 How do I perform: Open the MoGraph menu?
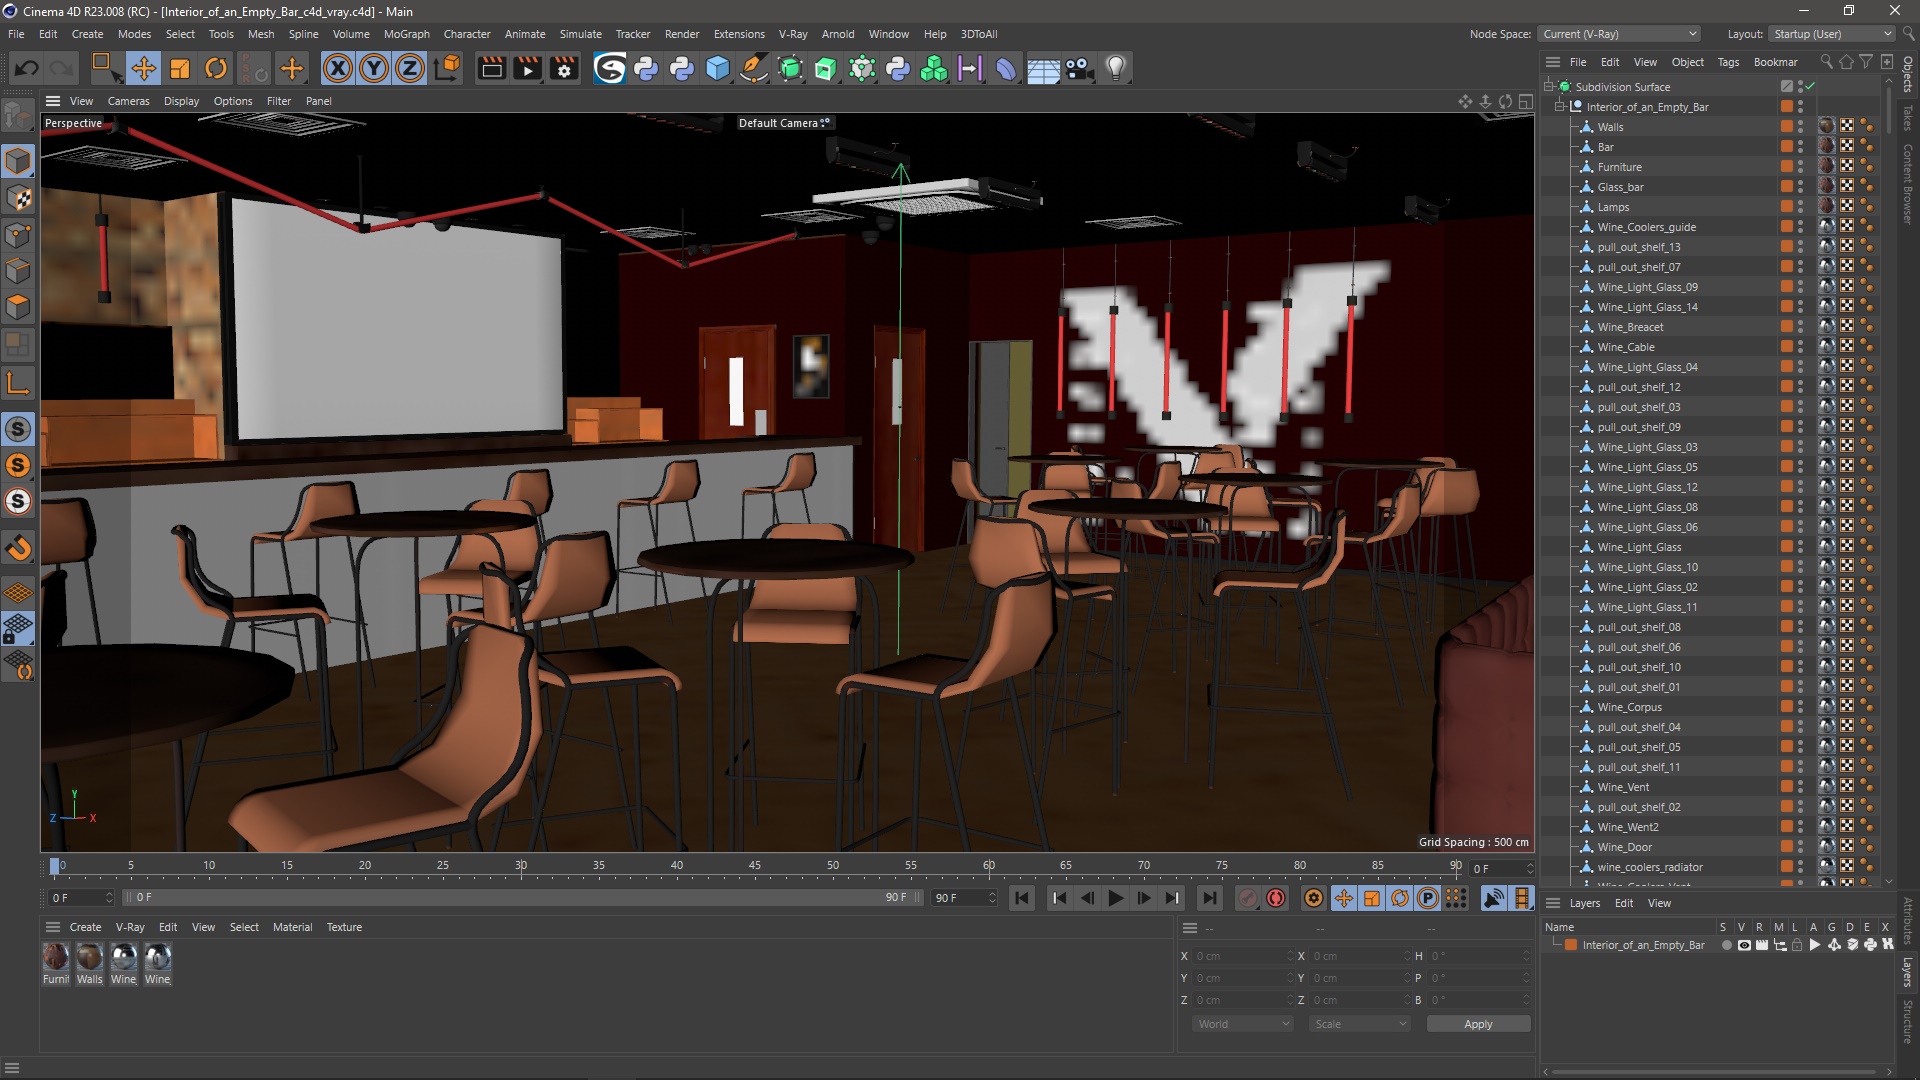(406, 34)
